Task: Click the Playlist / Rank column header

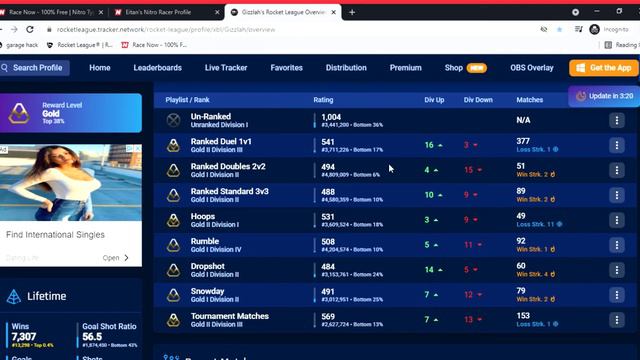Action: (187, 100)
